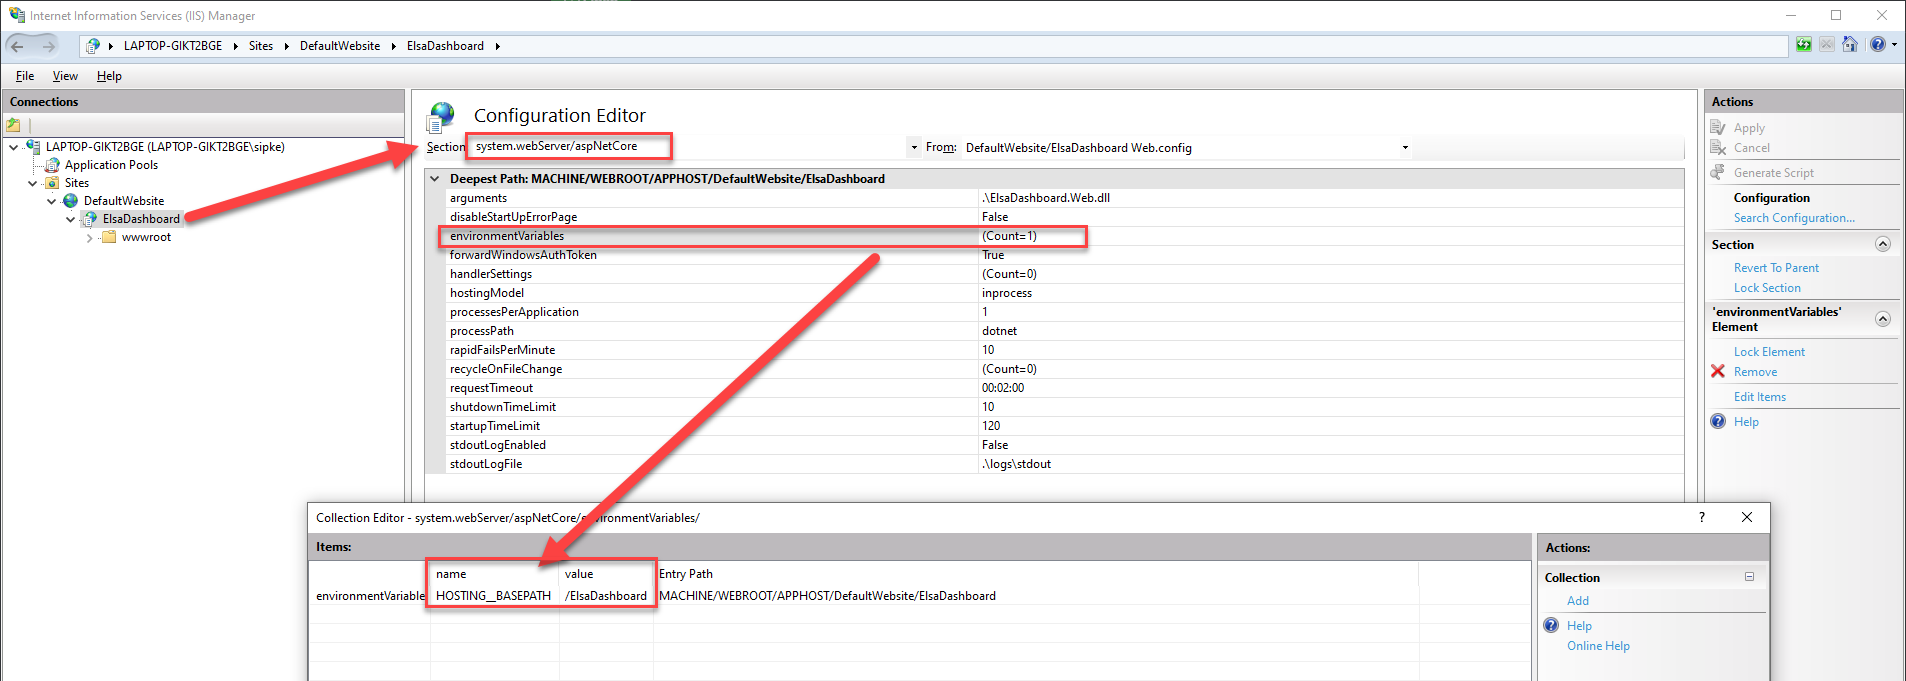
Task: Click the Back navigation arrow
Action: pos(17,46)
